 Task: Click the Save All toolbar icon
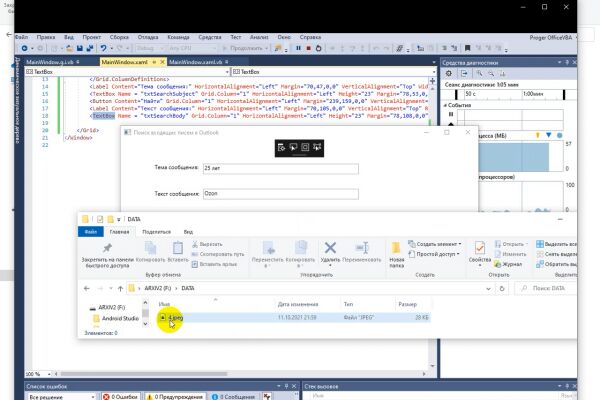coord(90,48)
